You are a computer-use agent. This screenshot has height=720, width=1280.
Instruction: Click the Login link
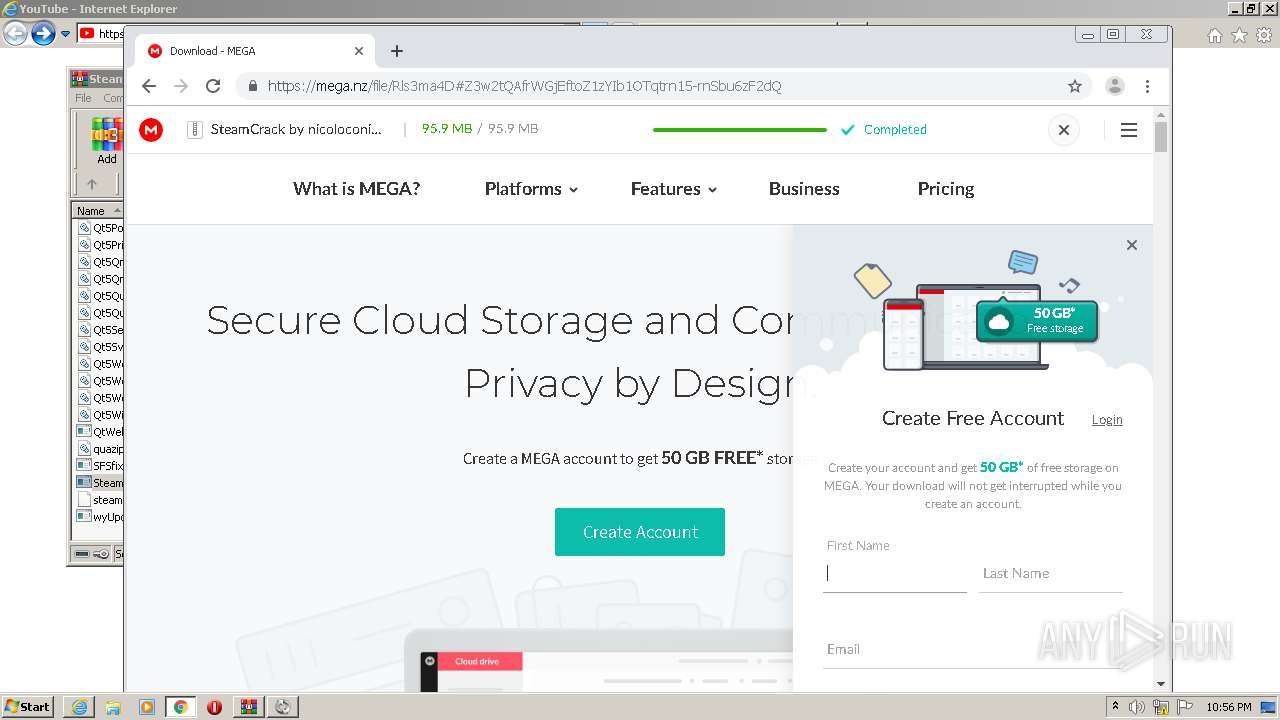pyautogui.click(x=1107, y=420)
